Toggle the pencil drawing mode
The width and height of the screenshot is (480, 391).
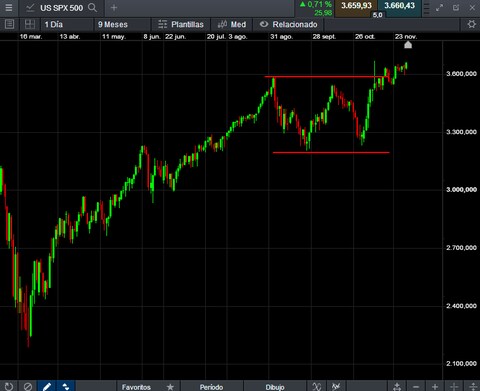click(x=47, y=386)
